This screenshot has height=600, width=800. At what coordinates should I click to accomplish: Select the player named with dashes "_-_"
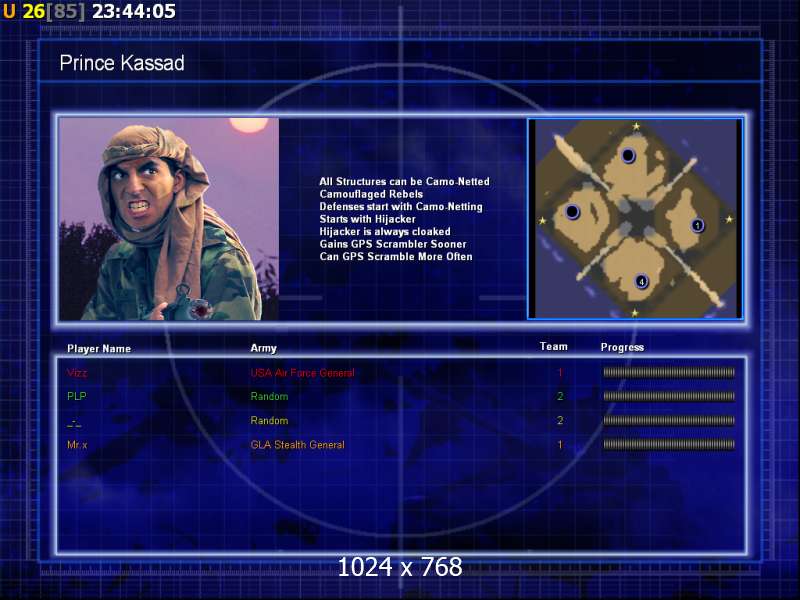tap(74, 423)
